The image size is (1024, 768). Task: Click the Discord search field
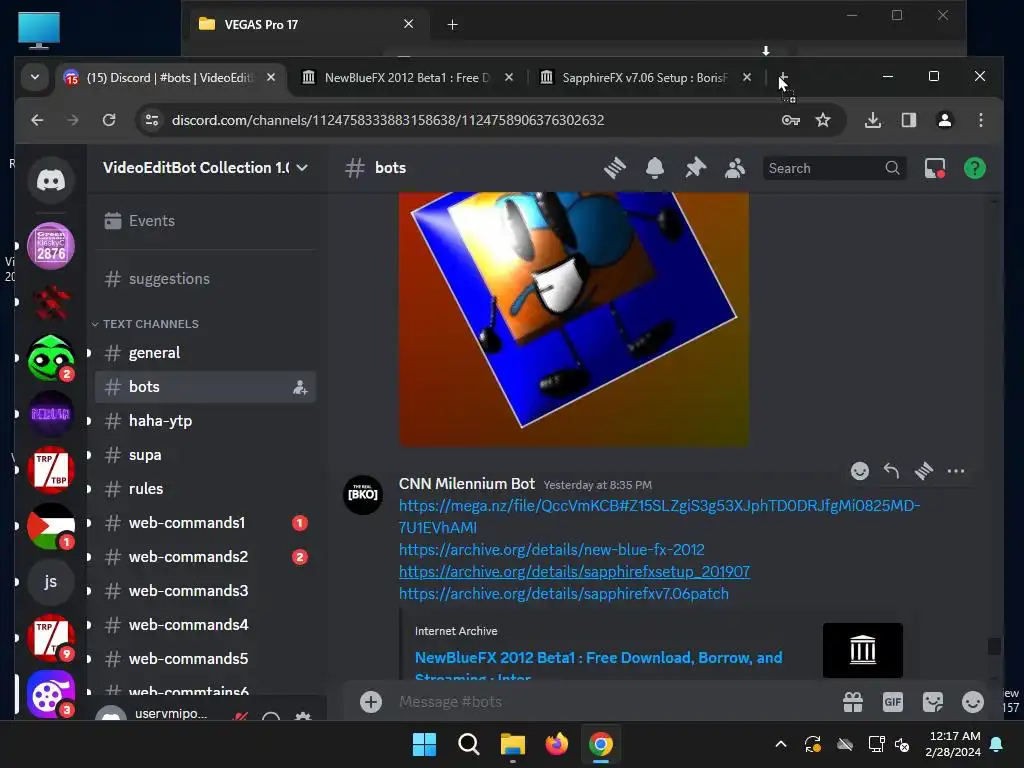(x=834, y=168)
